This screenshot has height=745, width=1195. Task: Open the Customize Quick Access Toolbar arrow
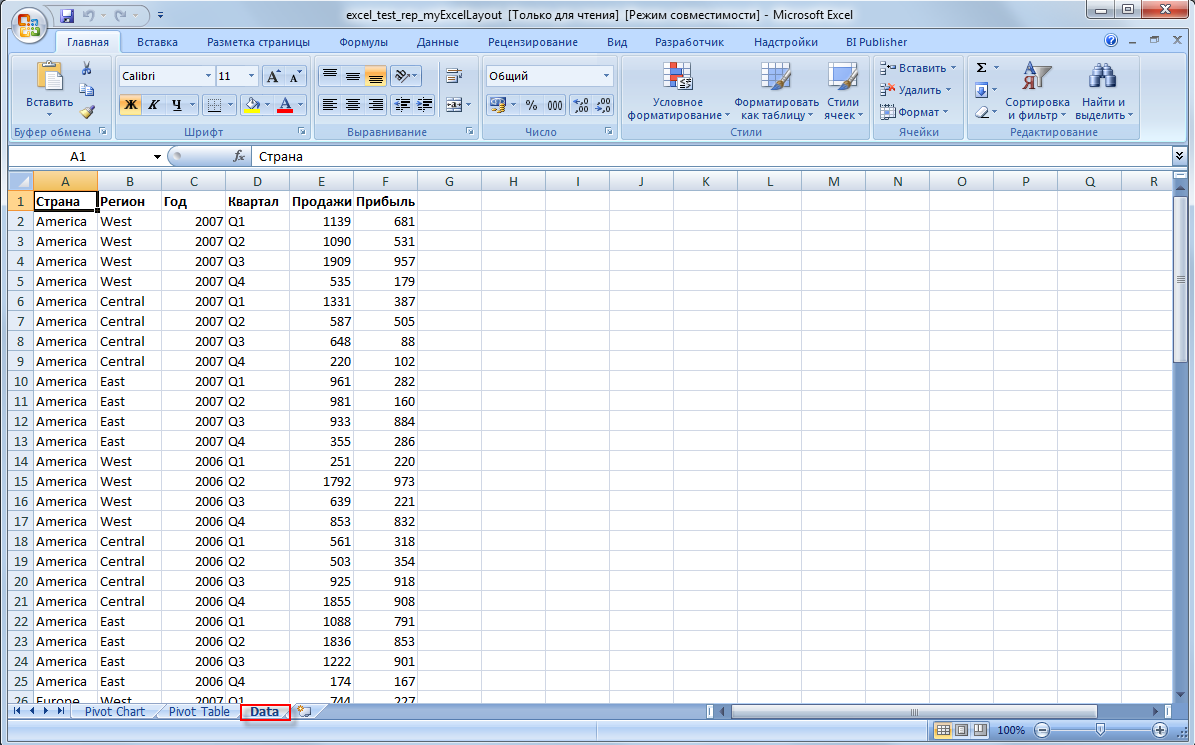coord(160,14)
